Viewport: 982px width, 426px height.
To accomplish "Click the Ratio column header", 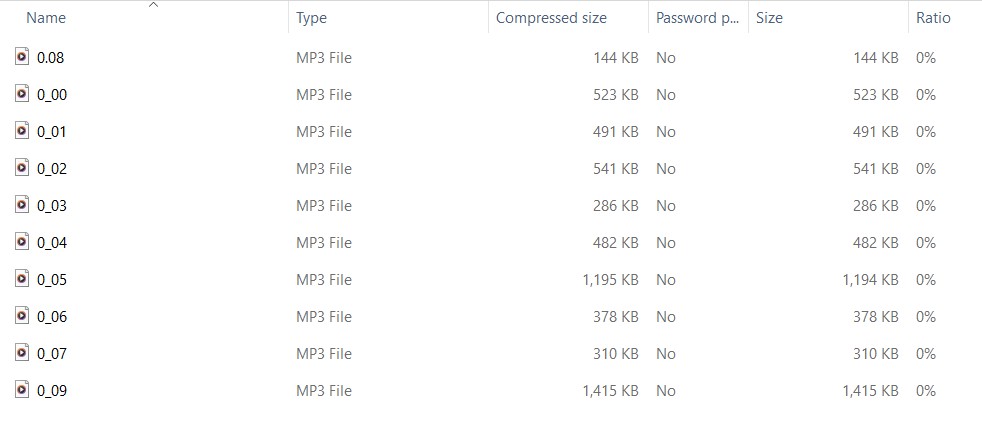I will coord(933,18).
